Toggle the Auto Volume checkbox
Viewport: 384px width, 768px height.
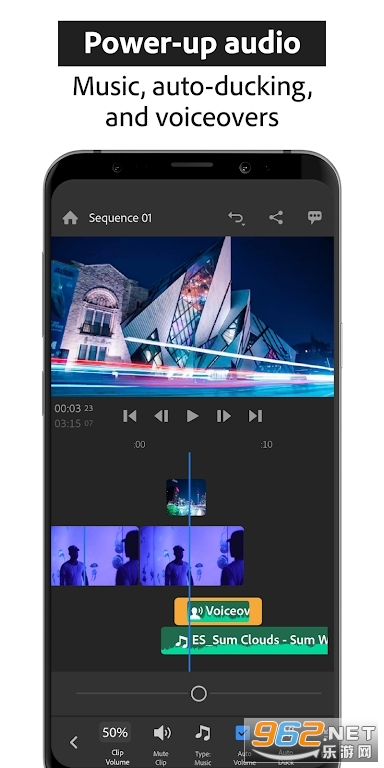coord(242,733)
